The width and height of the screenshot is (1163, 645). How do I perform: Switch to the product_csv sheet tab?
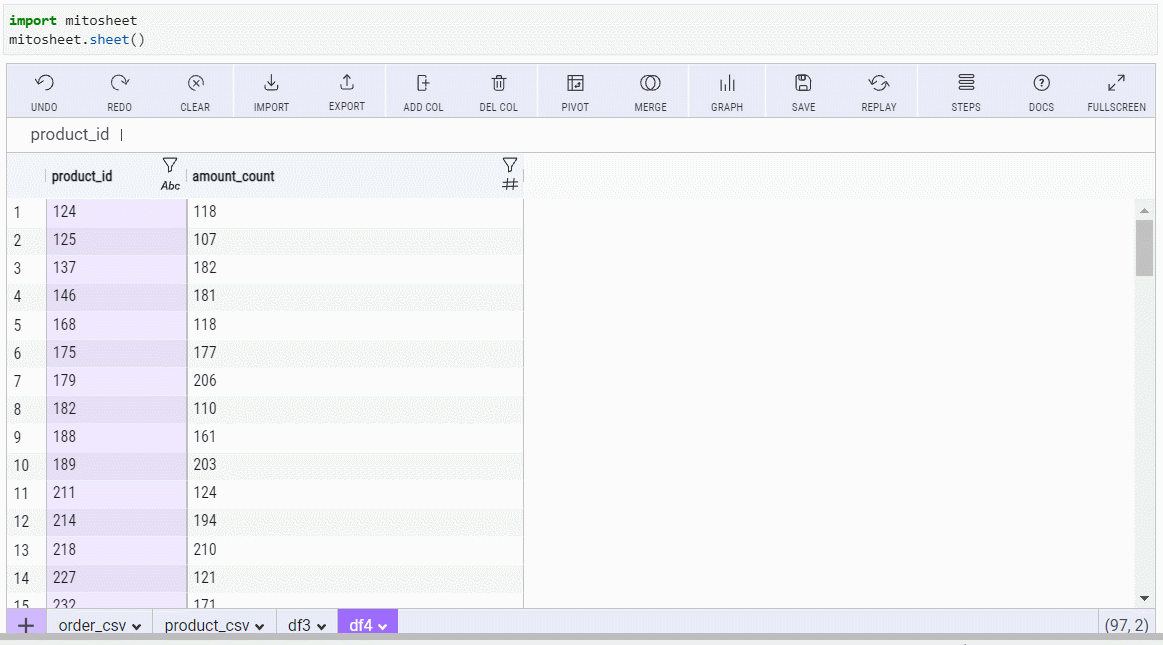tap(206, 626)
